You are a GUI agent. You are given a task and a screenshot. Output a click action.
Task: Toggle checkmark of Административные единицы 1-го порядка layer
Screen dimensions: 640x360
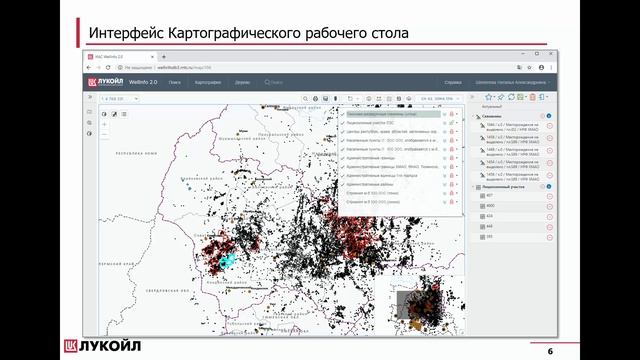coord(343,176)
